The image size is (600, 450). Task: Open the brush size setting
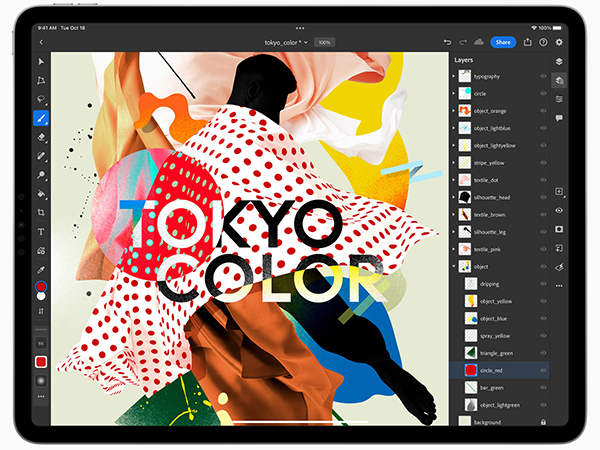(41, 343)
